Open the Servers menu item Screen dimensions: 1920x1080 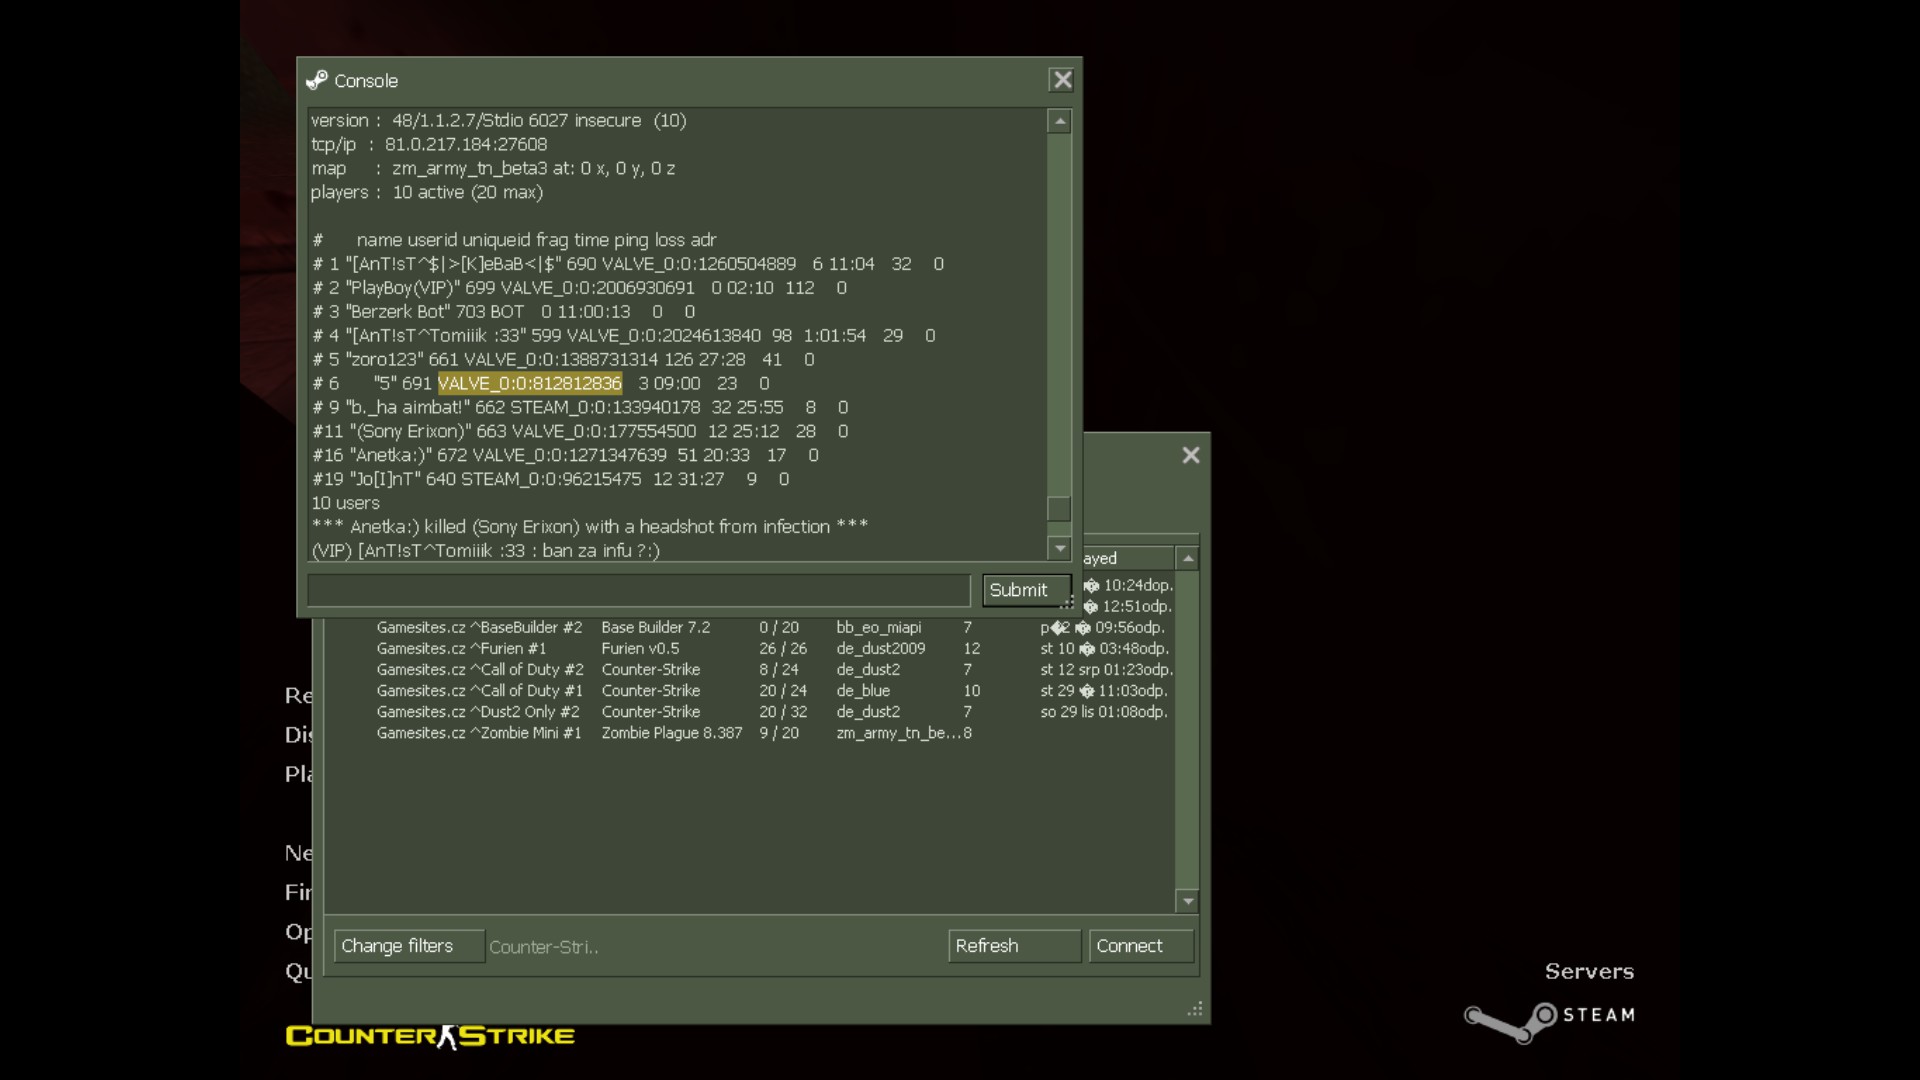pyautogui.click(x=1589, y=971)
